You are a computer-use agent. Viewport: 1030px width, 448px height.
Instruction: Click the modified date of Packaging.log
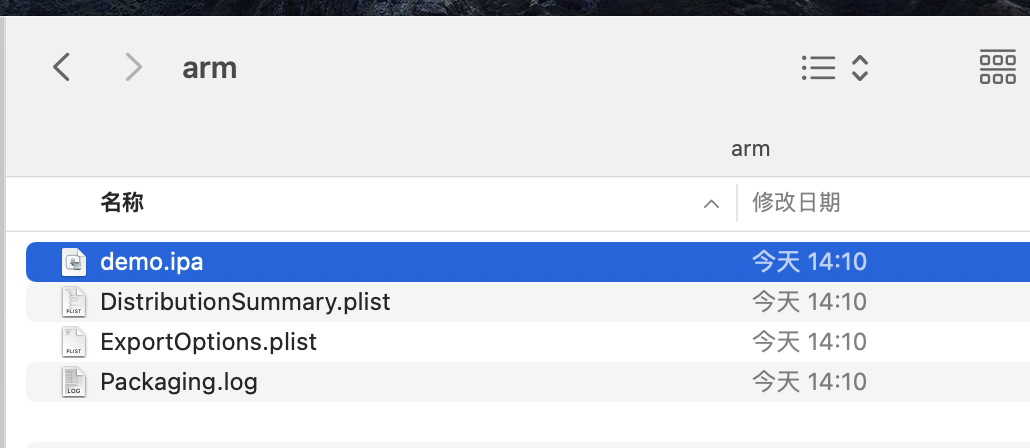[x=809, y=382]
